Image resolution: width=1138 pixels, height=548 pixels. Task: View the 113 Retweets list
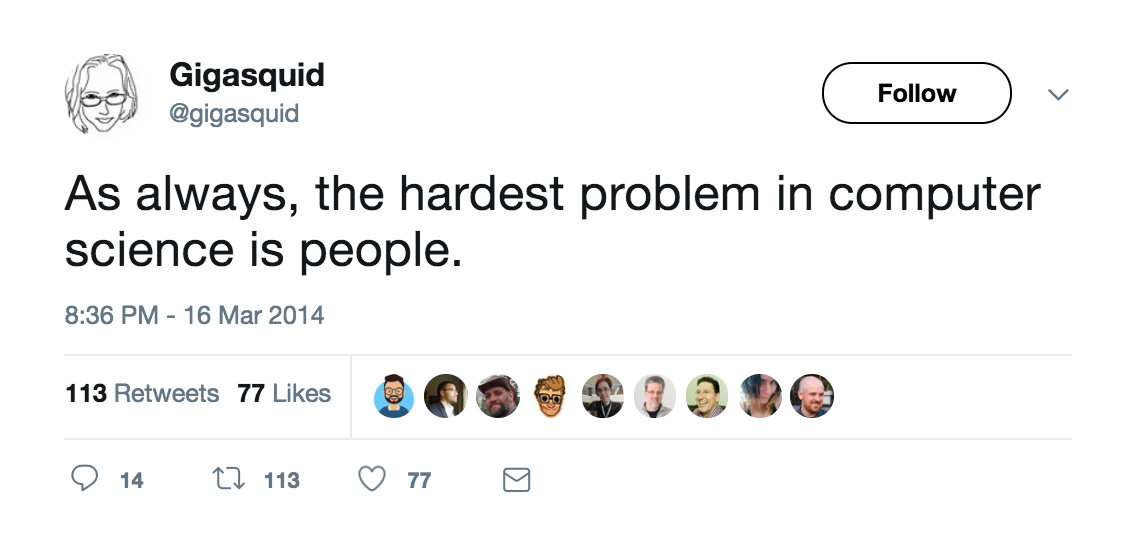pyautogui.click(x=142, y=394)
